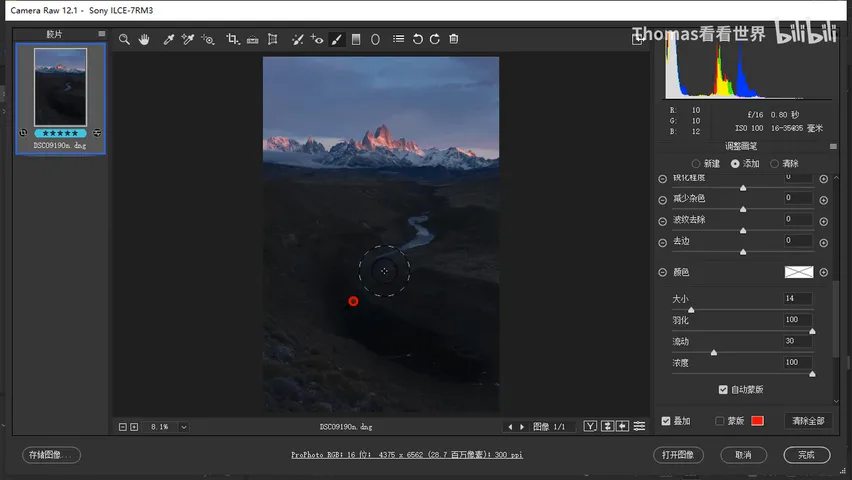Click the red mask color swatch

pos(757,421)
